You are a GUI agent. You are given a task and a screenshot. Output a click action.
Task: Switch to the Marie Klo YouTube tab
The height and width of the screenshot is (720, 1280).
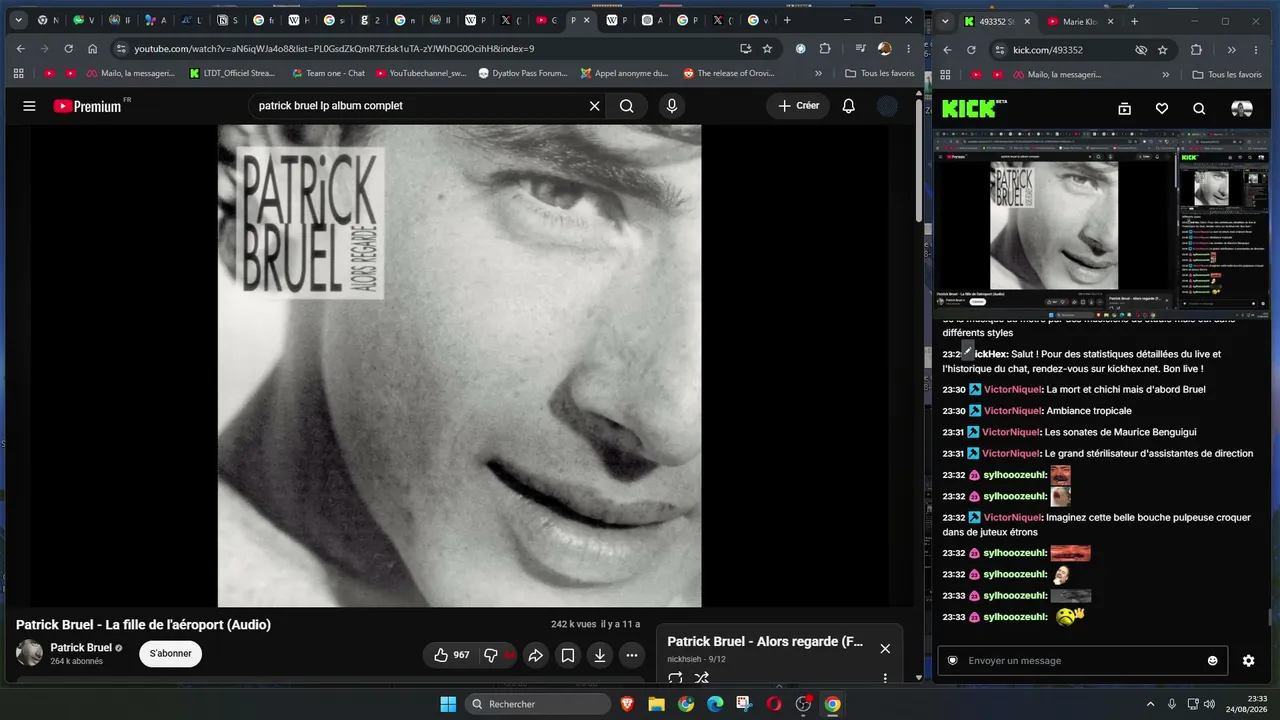point(1080,21)
